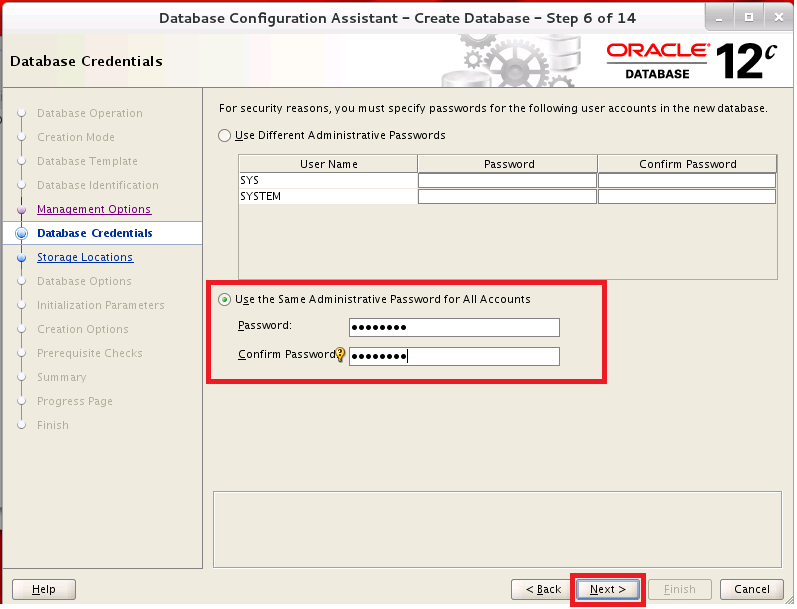Click the Cancel button
This screenshot has height=609, width=797.
click(751, 589)
